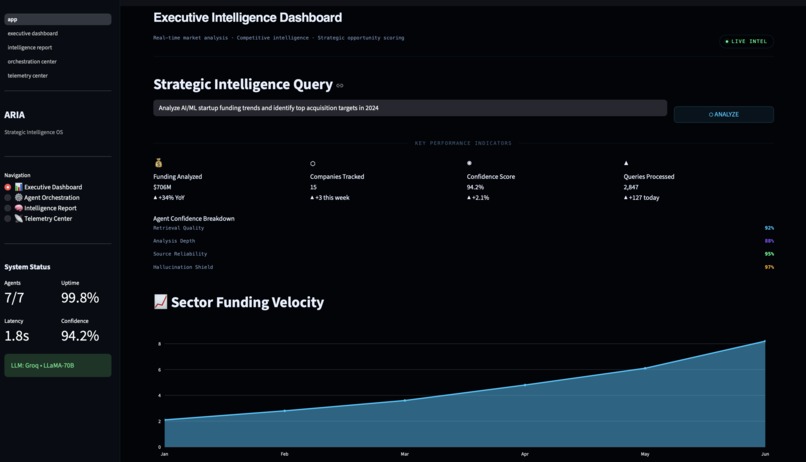The height and width of the screenshot is (462, 806).
Task: Click the chart emoji beside Sector Funding Velocity
Action: (160, 302)
